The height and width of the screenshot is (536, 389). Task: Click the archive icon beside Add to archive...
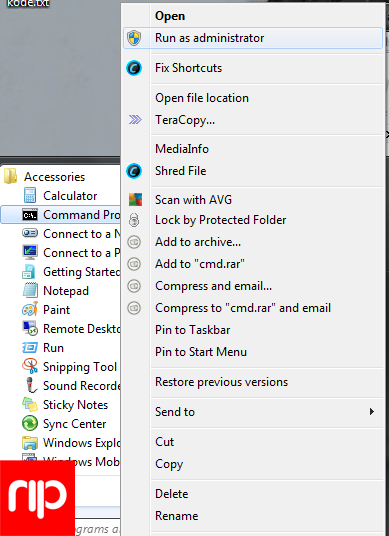134,242
